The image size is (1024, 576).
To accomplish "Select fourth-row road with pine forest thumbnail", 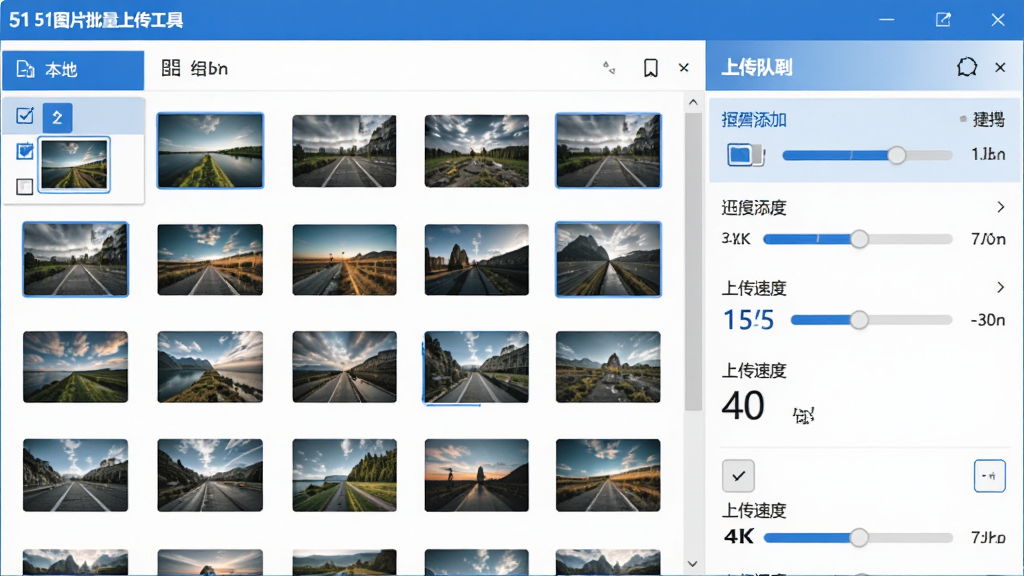I will point(344,475).
